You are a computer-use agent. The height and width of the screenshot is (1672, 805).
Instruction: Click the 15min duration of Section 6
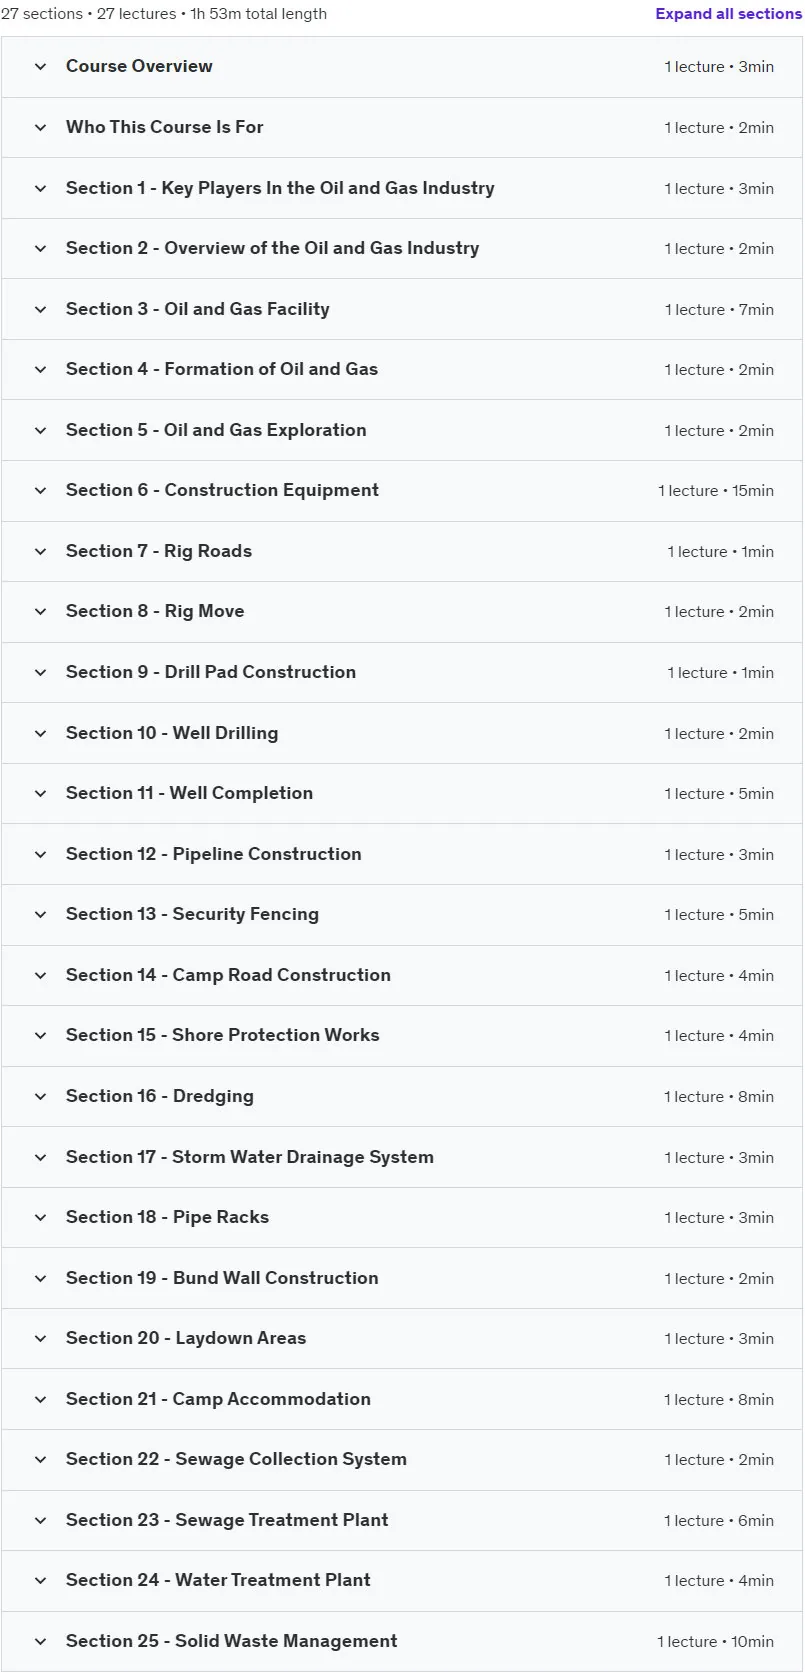[753, 491]
